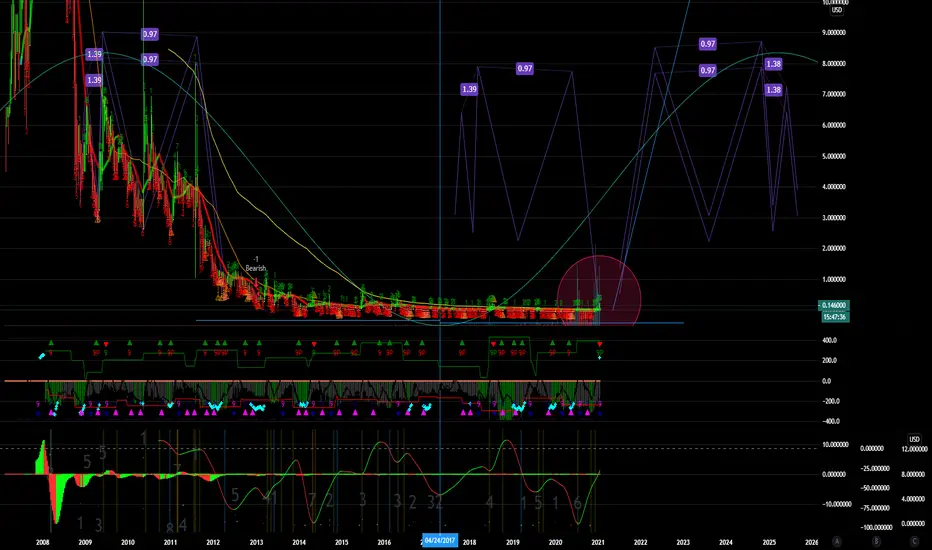This screenshot has height=550, width=932.
Task: Click the 4.000000 value on the far-right scale
Action: (x=913, y=499)
